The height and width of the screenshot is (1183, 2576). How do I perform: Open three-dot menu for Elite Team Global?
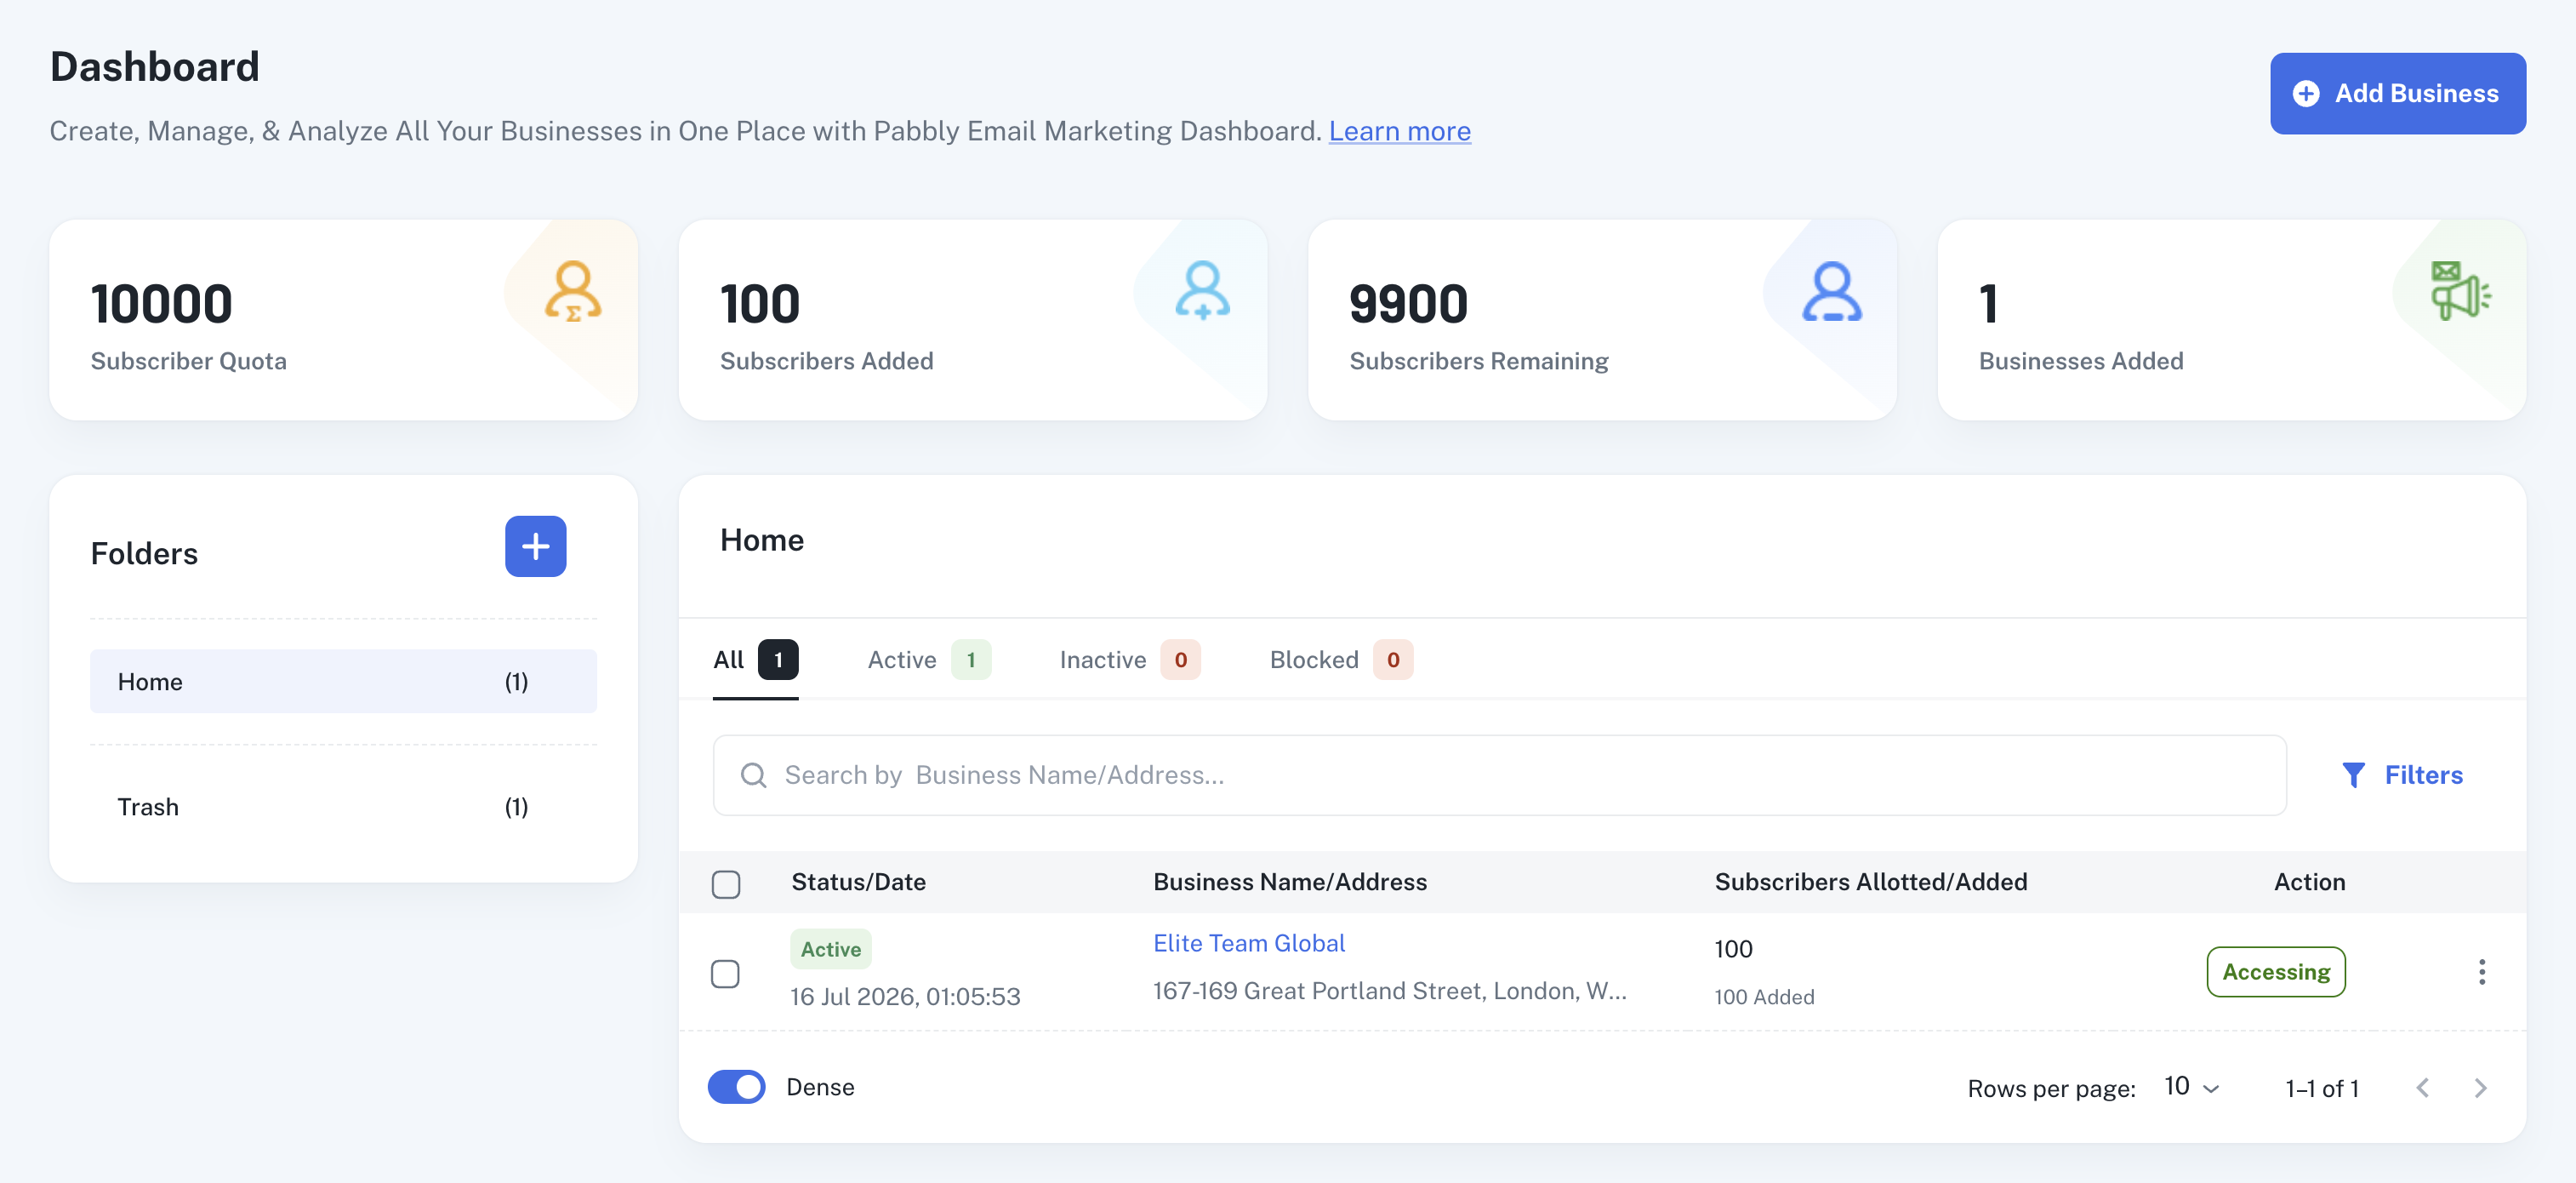point(2481,972)
